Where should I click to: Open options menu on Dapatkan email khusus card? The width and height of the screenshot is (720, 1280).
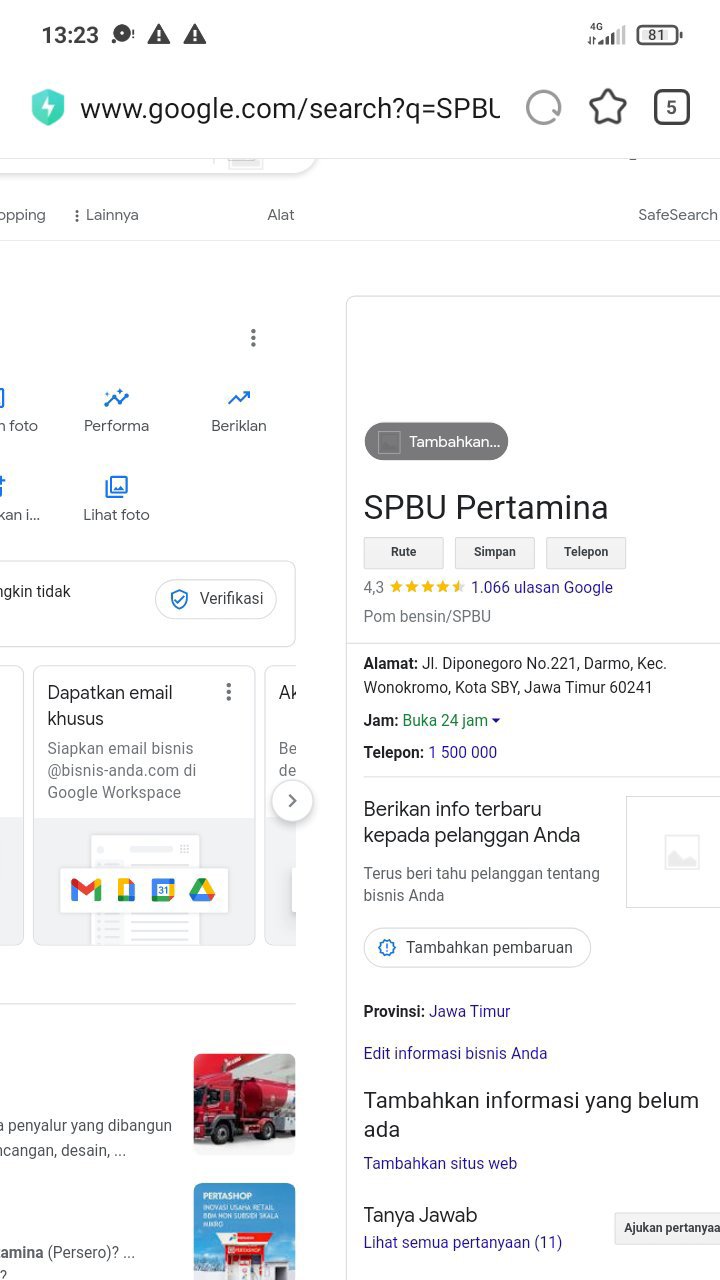229,692
